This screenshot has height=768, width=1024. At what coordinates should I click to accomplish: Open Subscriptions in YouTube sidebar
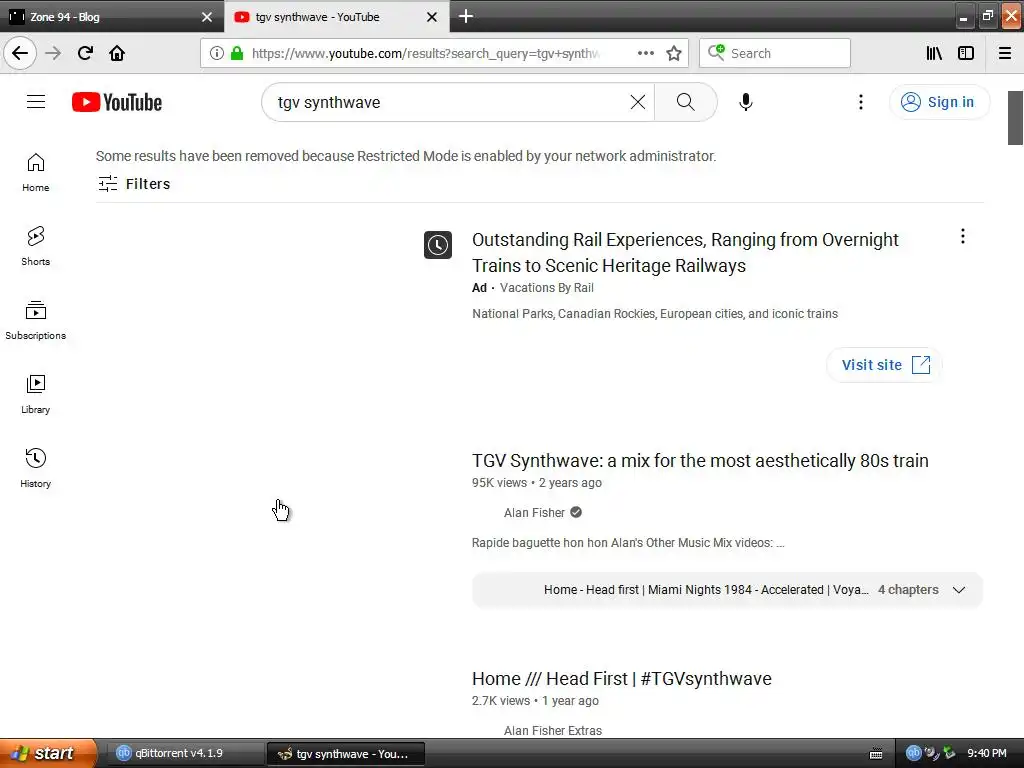click(35, 320)
